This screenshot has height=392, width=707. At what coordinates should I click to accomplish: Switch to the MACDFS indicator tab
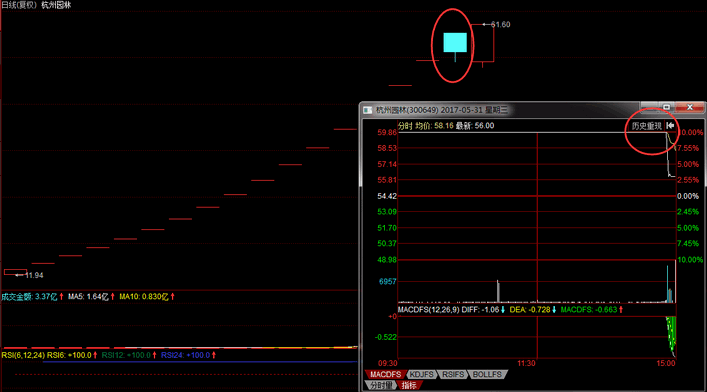coord(385,374)
